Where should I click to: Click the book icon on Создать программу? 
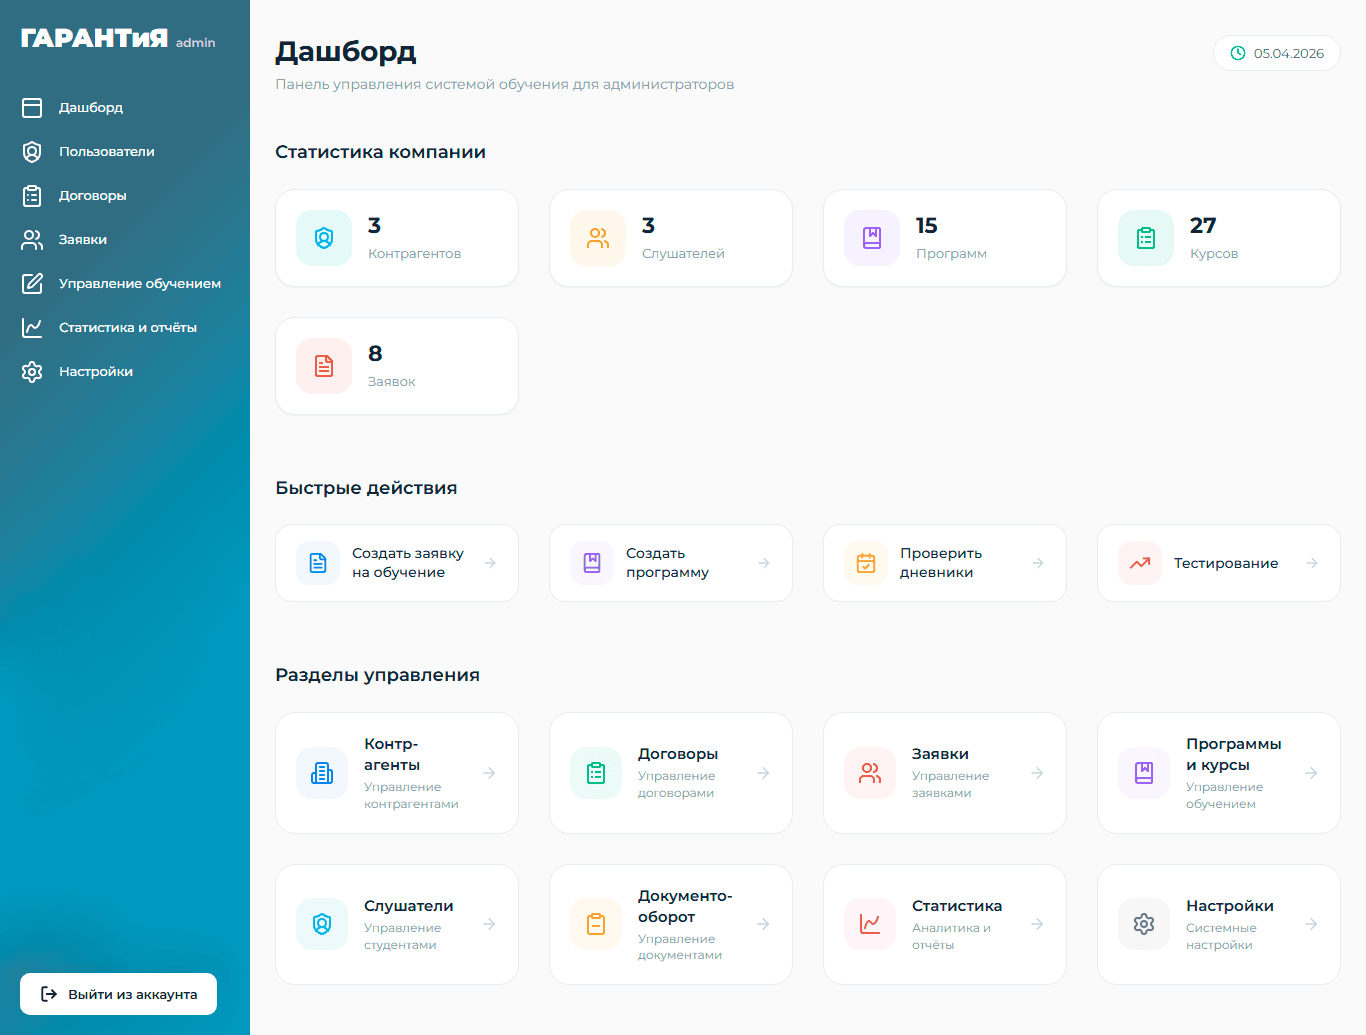[592, 563]
